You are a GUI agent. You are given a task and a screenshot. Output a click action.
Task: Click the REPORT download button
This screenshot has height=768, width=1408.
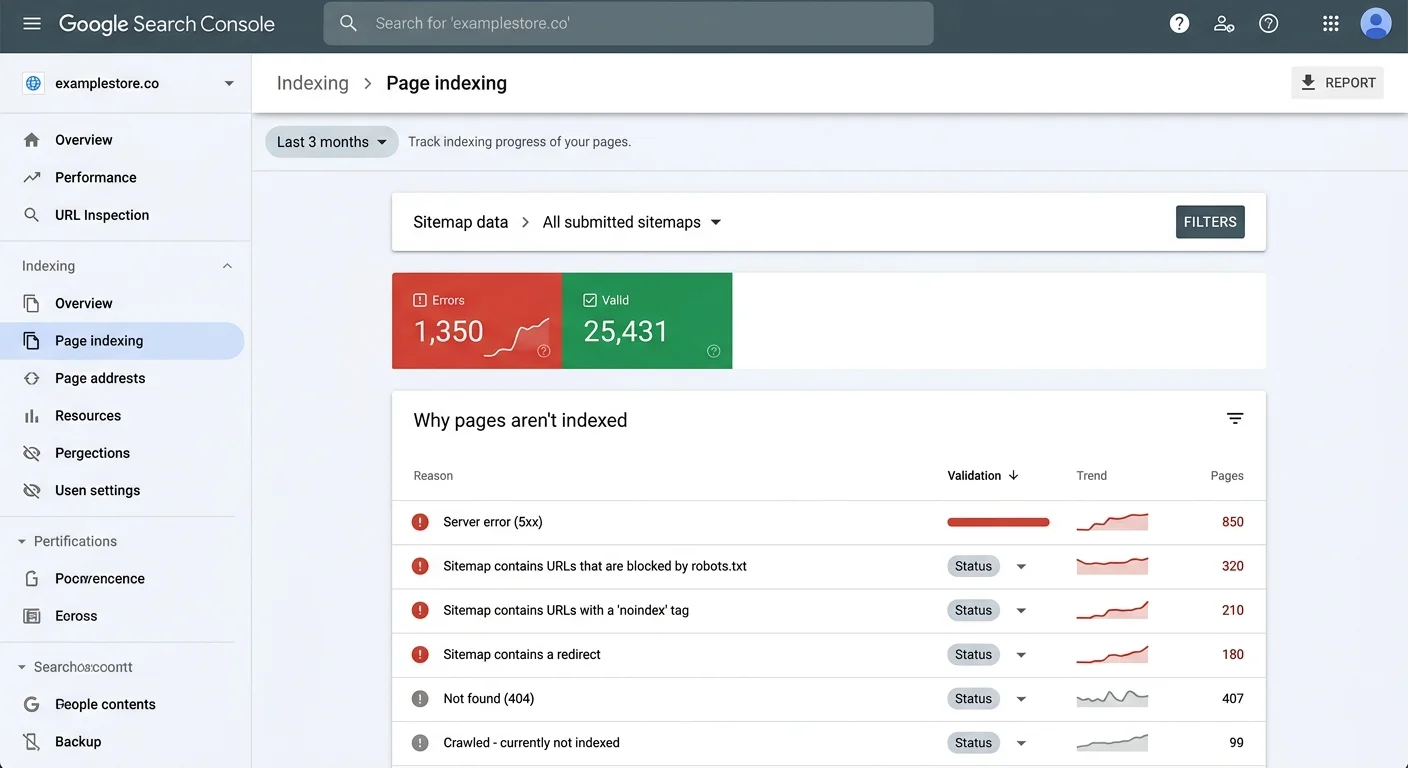tap(1337, 83)
